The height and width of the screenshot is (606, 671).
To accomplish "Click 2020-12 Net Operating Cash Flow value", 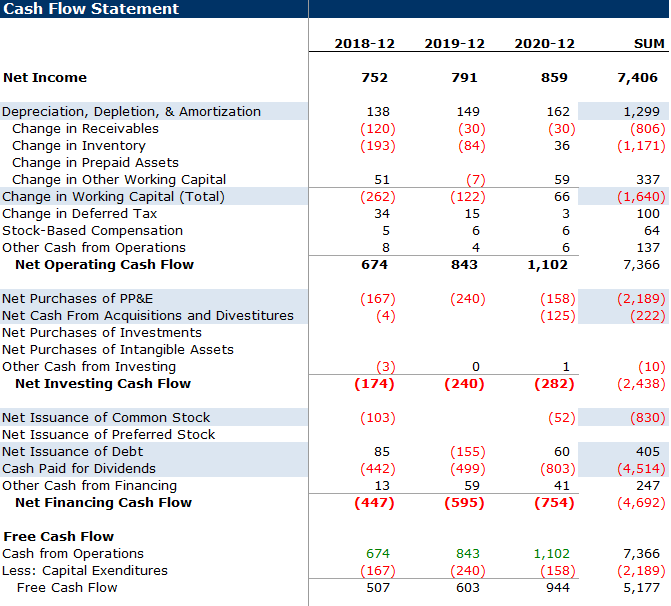I will (546, 265).
